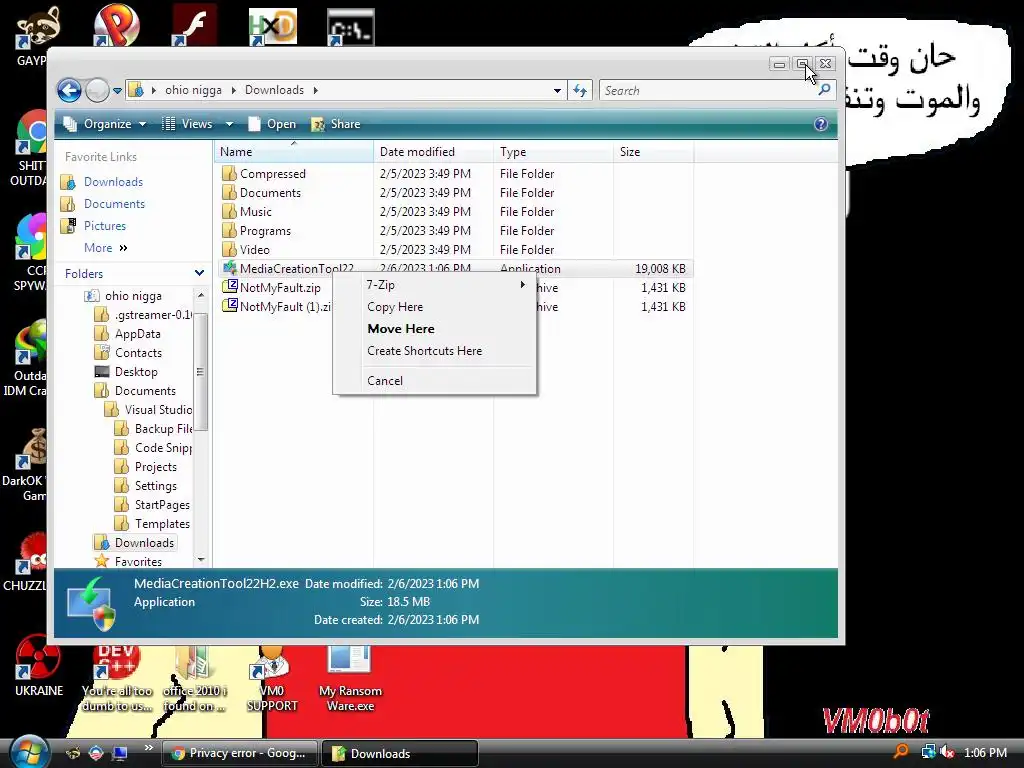Image resolution: width=1024 pixels, height=768 pixels.
Task: Open Downloads in Favorite Links
Action: 113,182
